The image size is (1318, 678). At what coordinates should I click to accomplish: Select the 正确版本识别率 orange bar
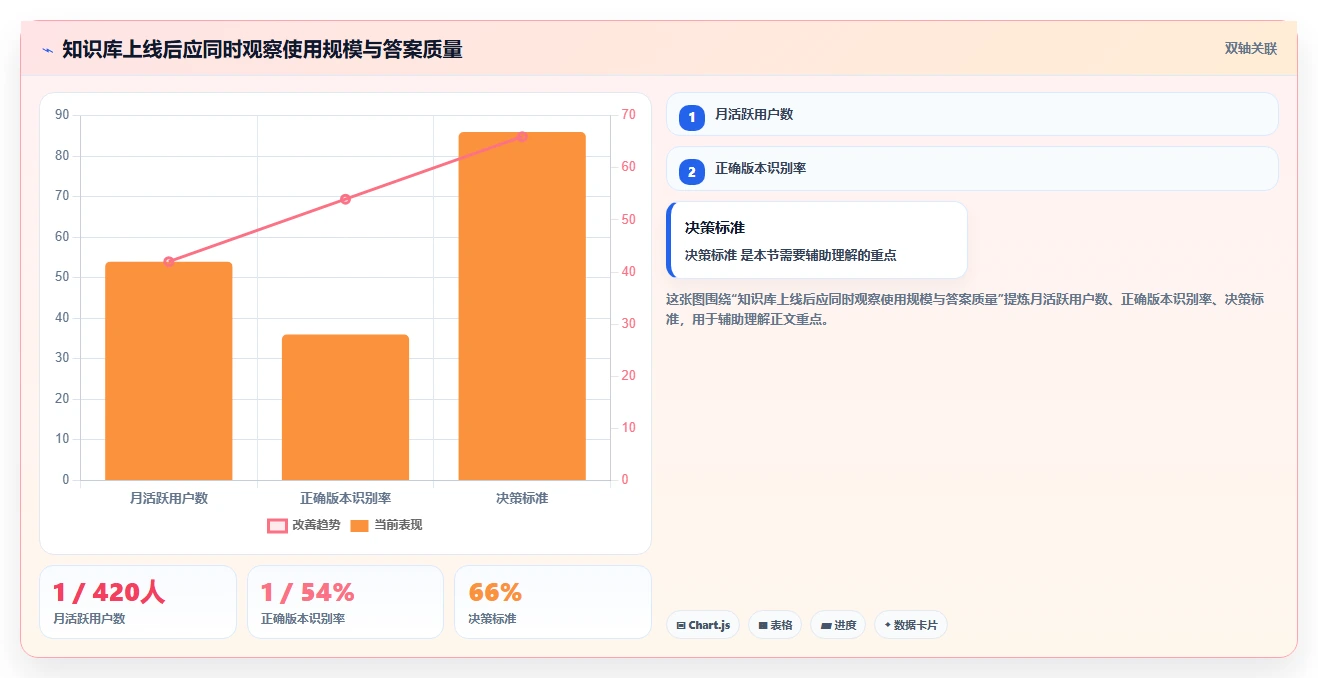point(345,407)
